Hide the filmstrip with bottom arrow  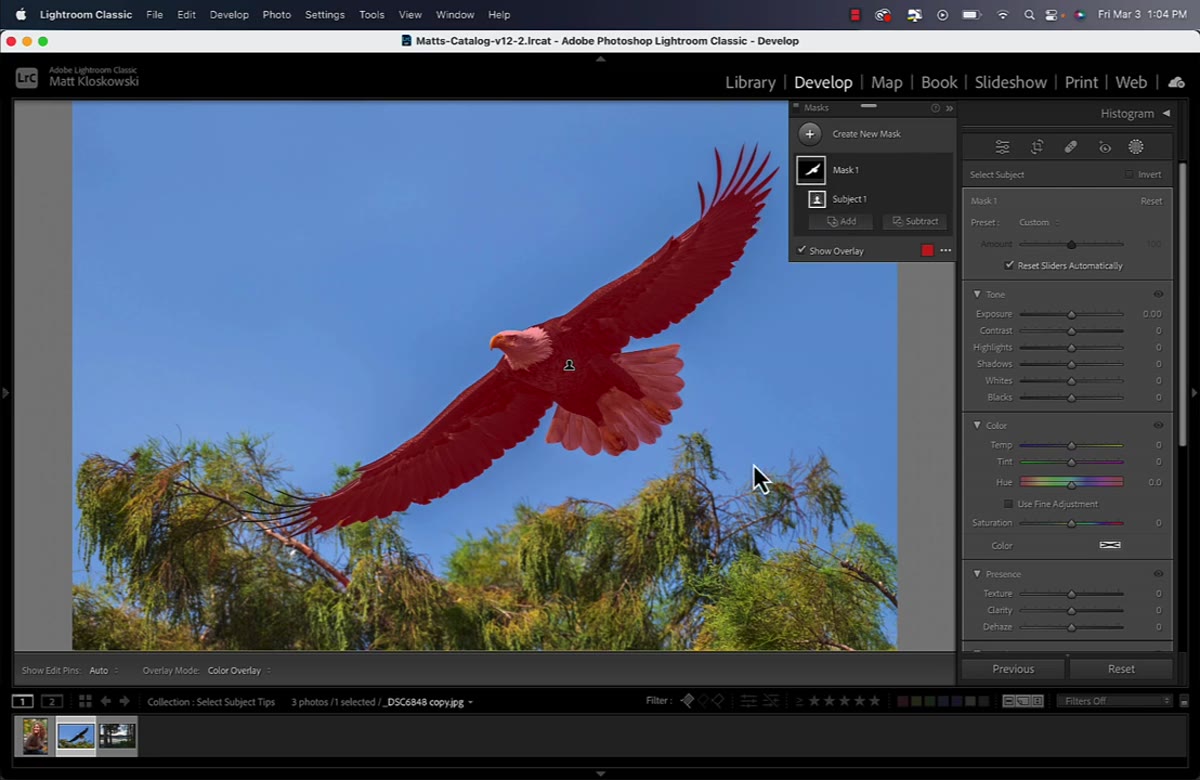[x=600, y=773]
